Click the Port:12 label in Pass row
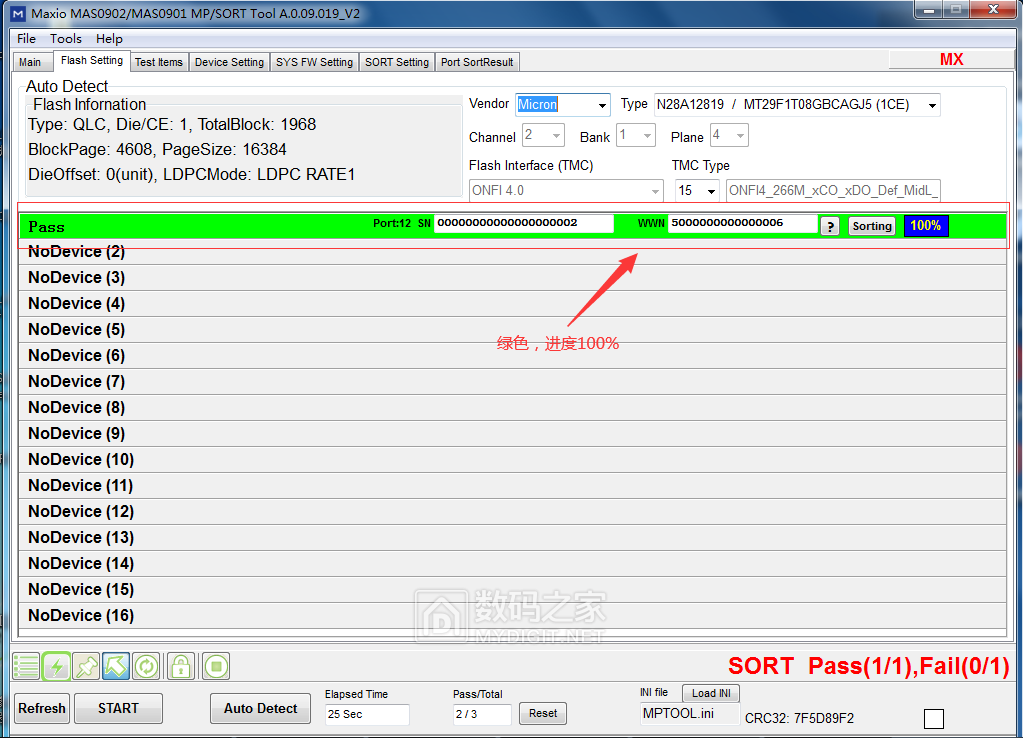 pyautogui.click(x=392, y=223)
